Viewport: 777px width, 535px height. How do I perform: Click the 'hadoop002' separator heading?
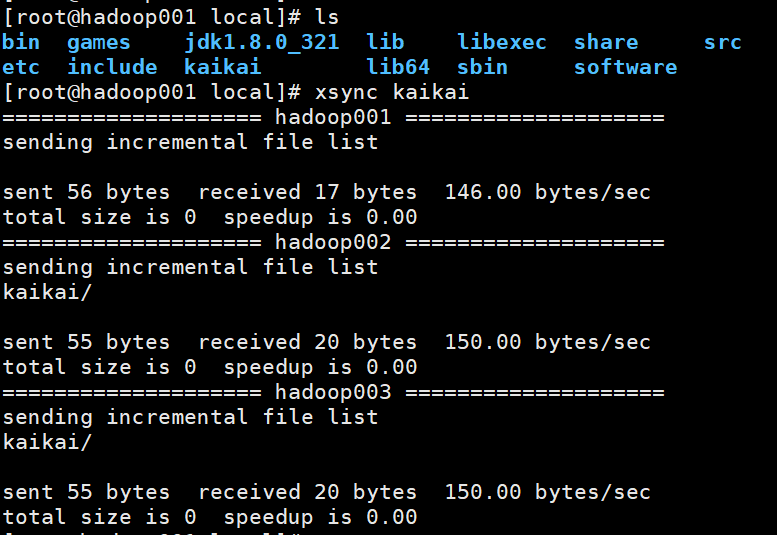[333, 243]
